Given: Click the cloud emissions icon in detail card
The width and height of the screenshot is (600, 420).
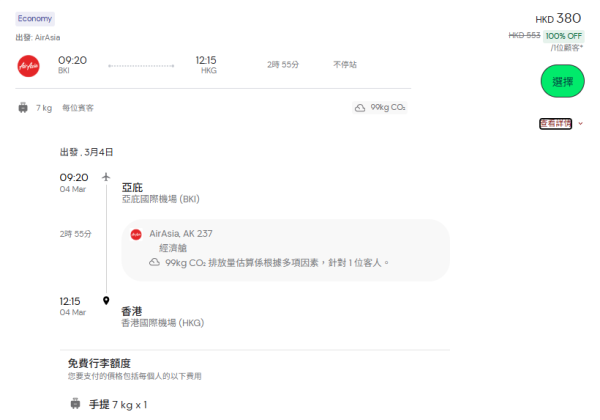Looking at the screenshot, I should pyautogui.click(x=155, y=262).
